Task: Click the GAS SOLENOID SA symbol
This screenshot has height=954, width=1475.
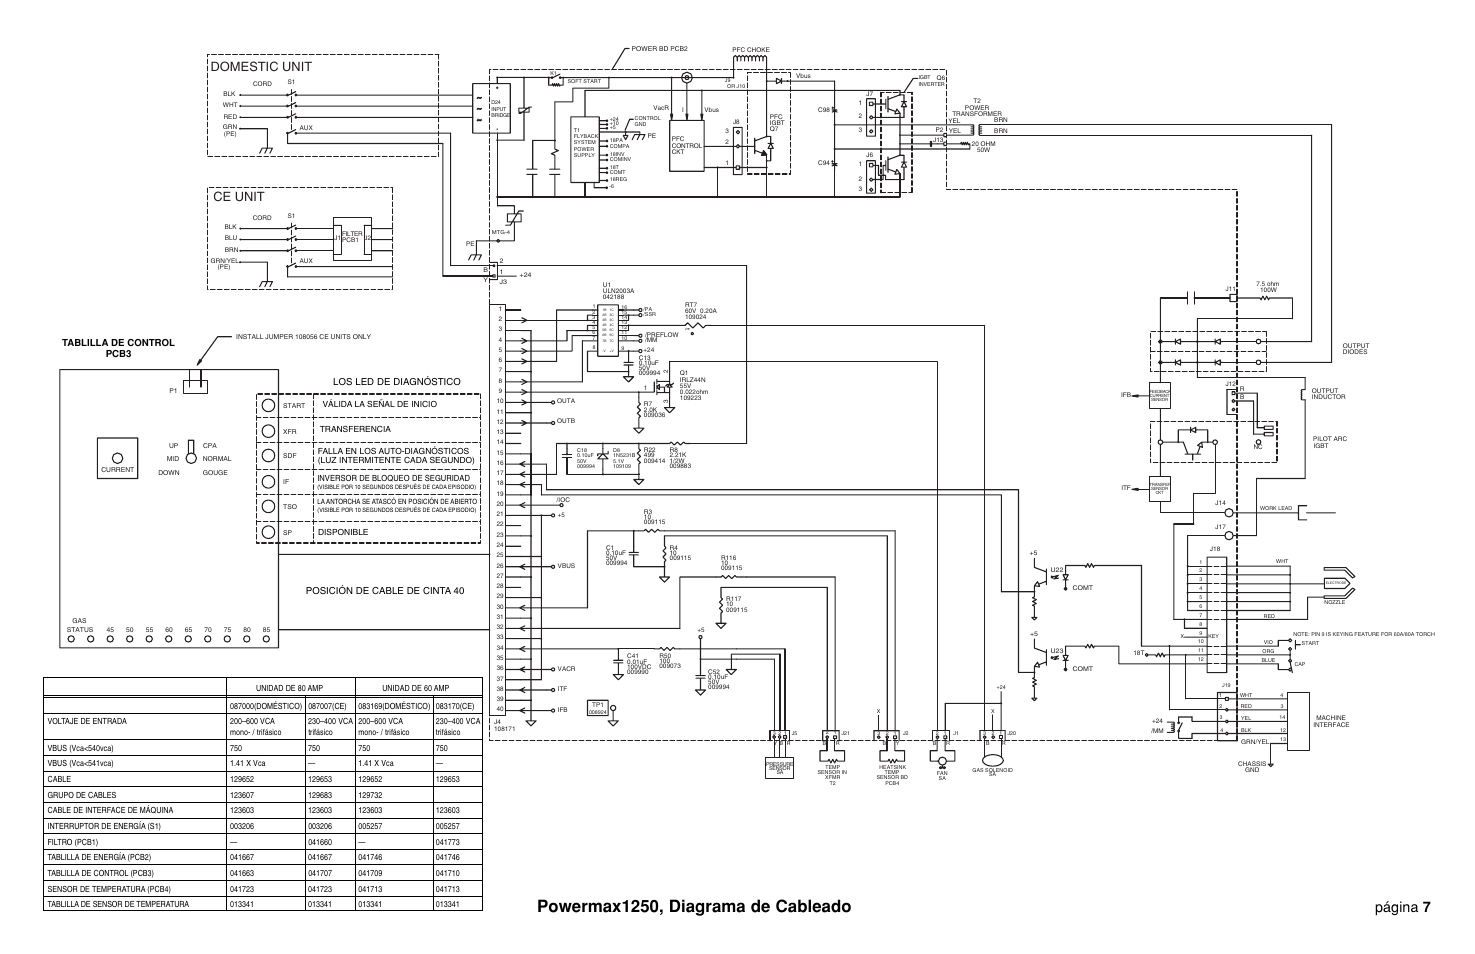Action: tap(993, 761)
